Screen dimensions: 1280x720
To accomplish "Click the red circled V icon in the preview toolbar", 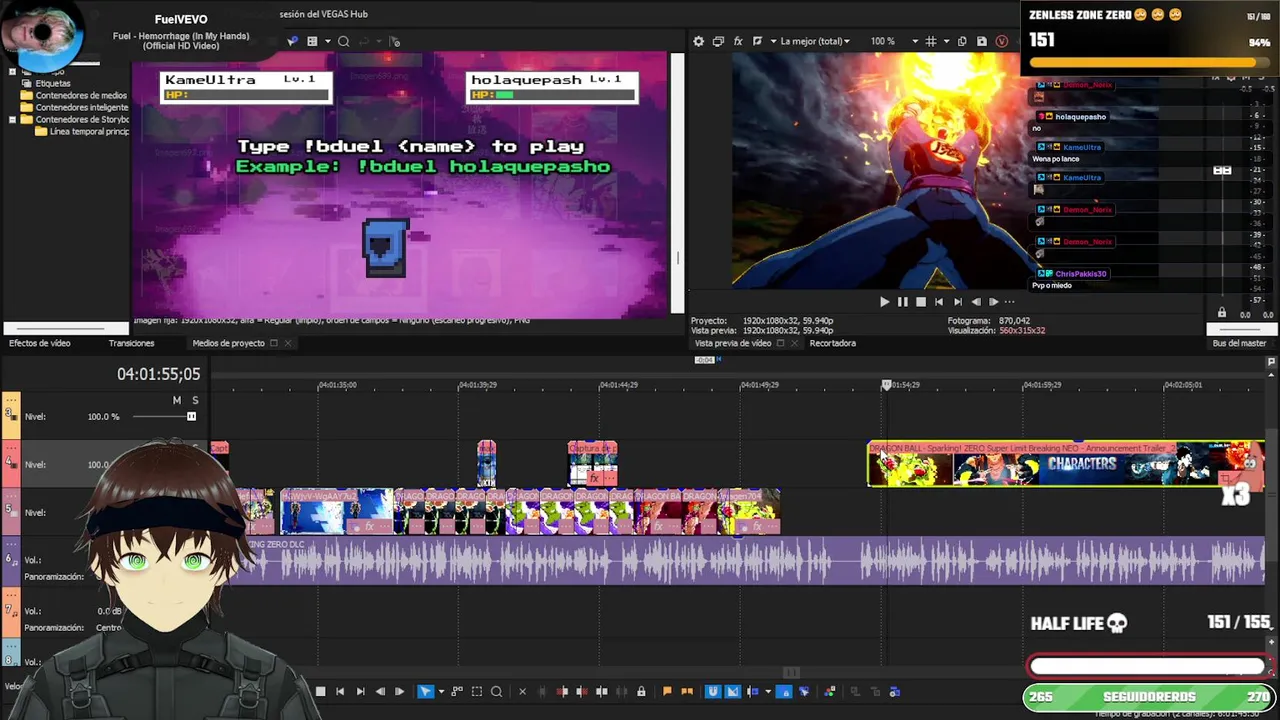I will pyautogui.click(x=1002, y=41).
